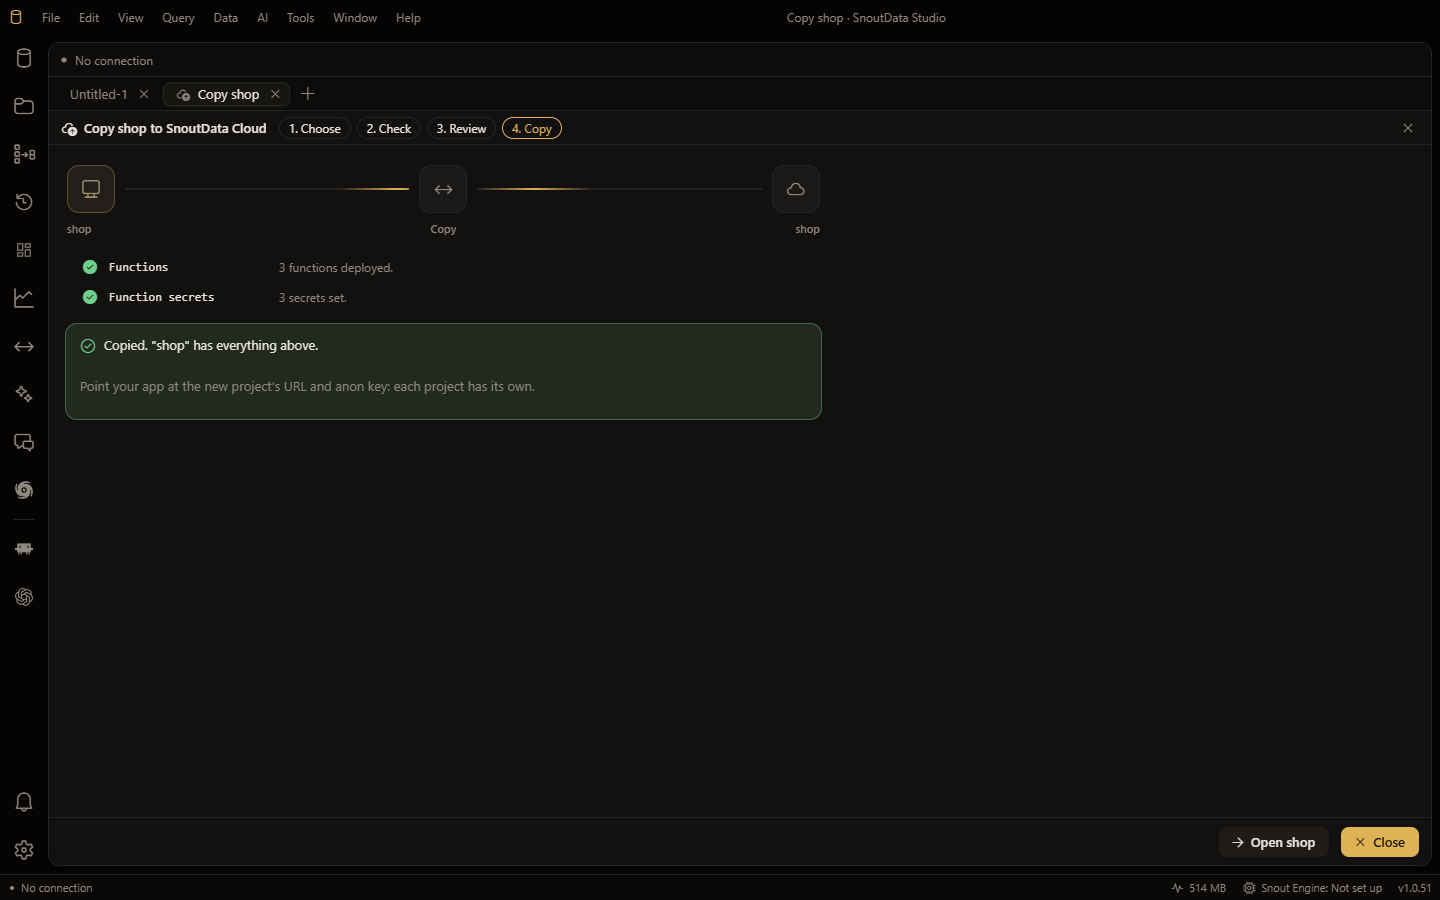1440x900 pixels.
Task: Open the Data menu
Action: (x=226, y=18)
